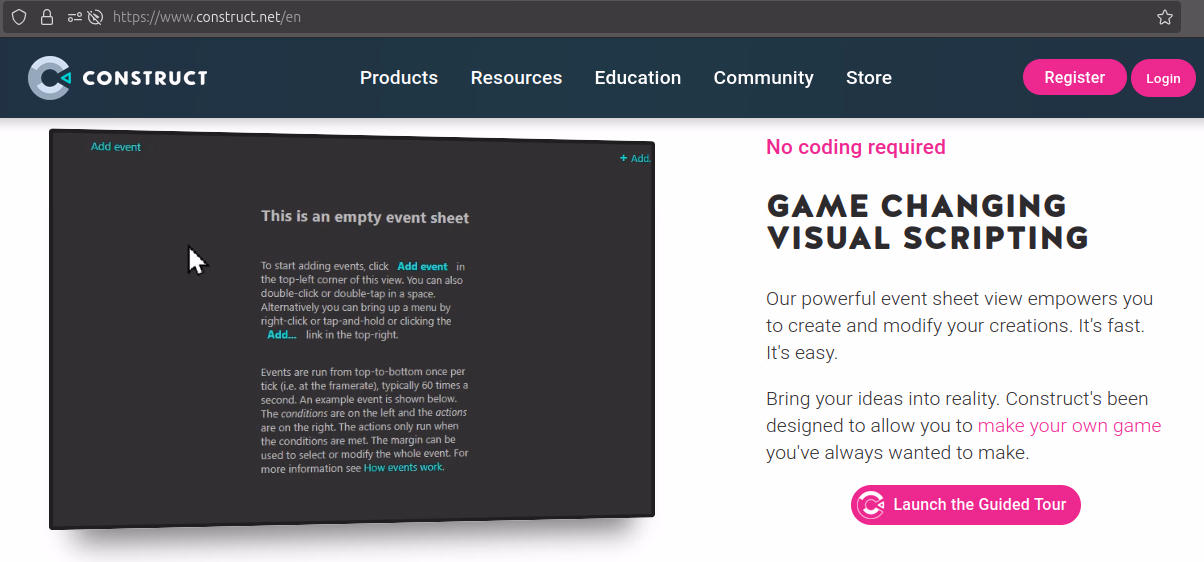Click the permissions icon in the address bar
1204x562 pixels.
pyautogui.click(x=74, y=17)
